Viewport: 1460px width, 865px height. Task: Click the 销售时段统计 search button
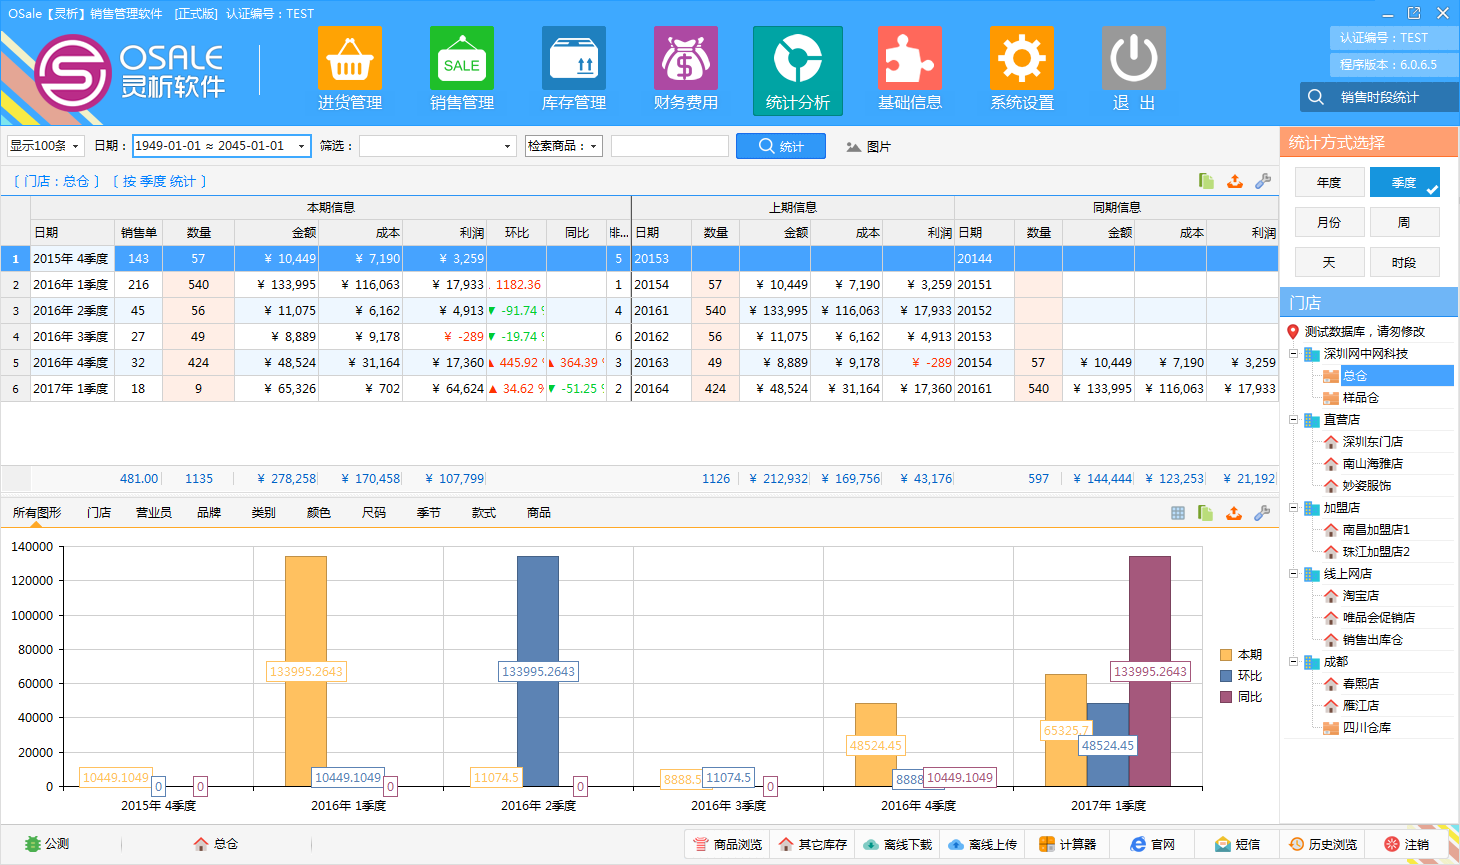[1379, 97]
